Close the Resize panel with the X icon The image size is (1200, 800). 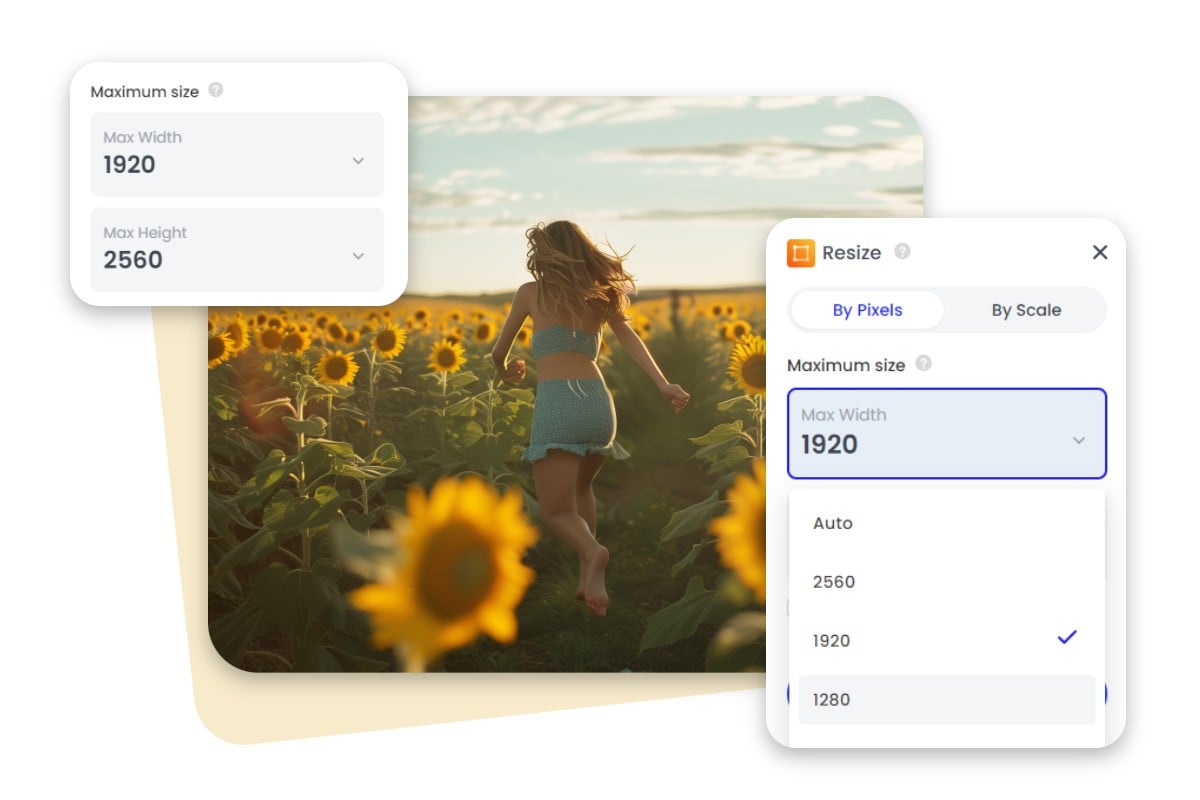click(1100, 252)
